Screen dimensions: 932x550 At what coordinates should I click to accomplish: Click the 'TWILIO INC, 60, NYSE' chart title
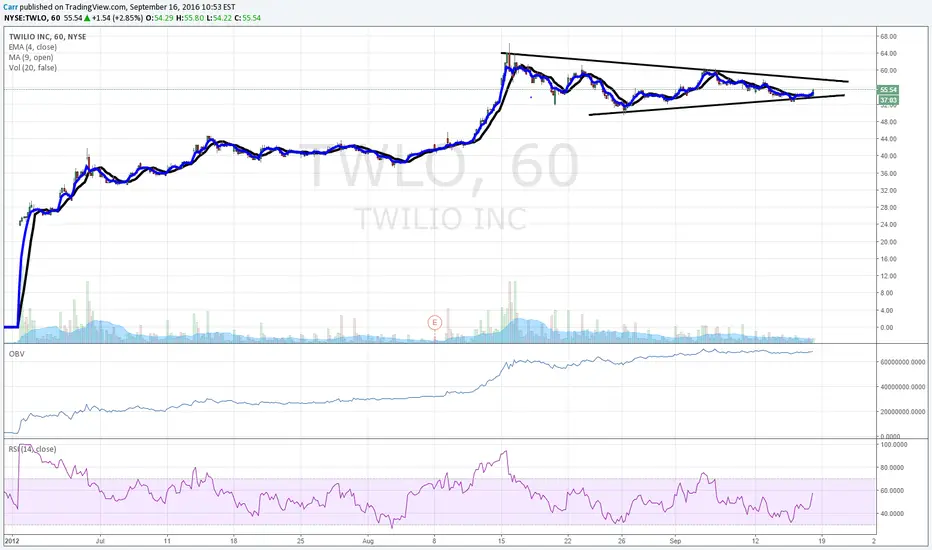pyautogui.click(x=48, y=36)
